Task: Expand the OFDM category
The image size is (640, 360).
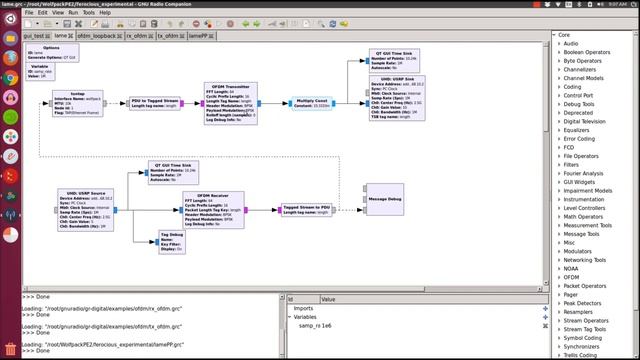Action: pyautogui.click(x=560, y=277)
